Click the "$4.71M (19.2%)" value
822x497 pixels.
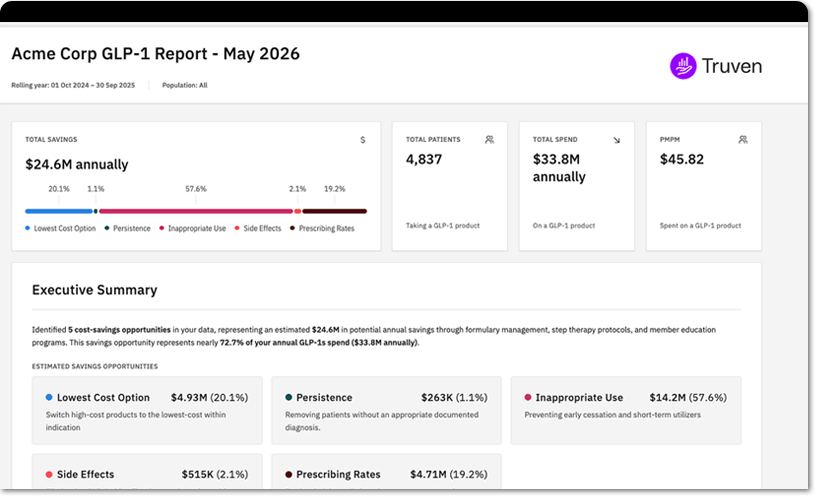pyautogui.click(x=449, y=474)
